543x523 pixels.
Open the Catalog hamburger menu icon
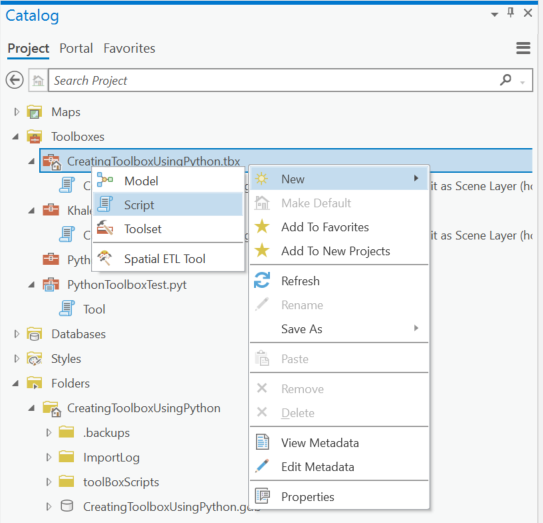click(523, 48)
